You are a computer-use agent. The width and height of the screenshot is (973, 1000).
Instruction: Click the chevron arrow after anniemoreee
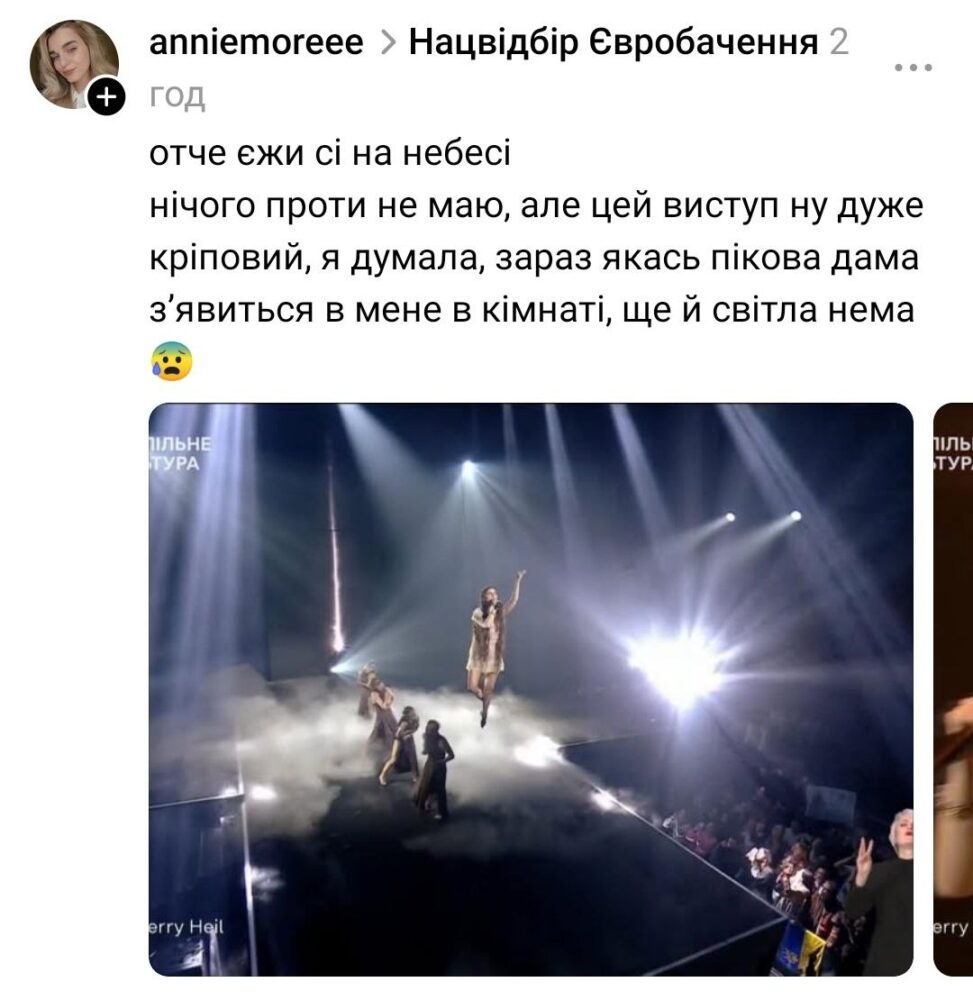pyautogui.click(x=387, y=43)
